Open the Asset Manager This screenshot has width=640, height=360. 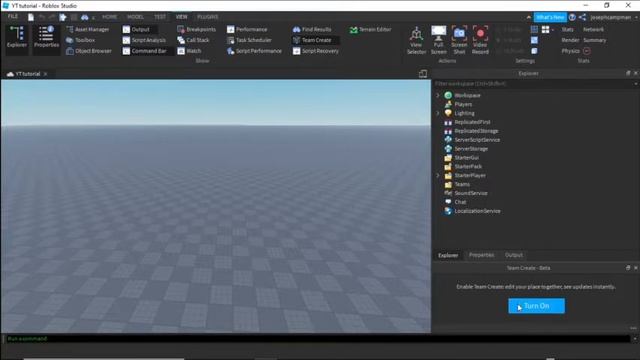coord(87,29)
